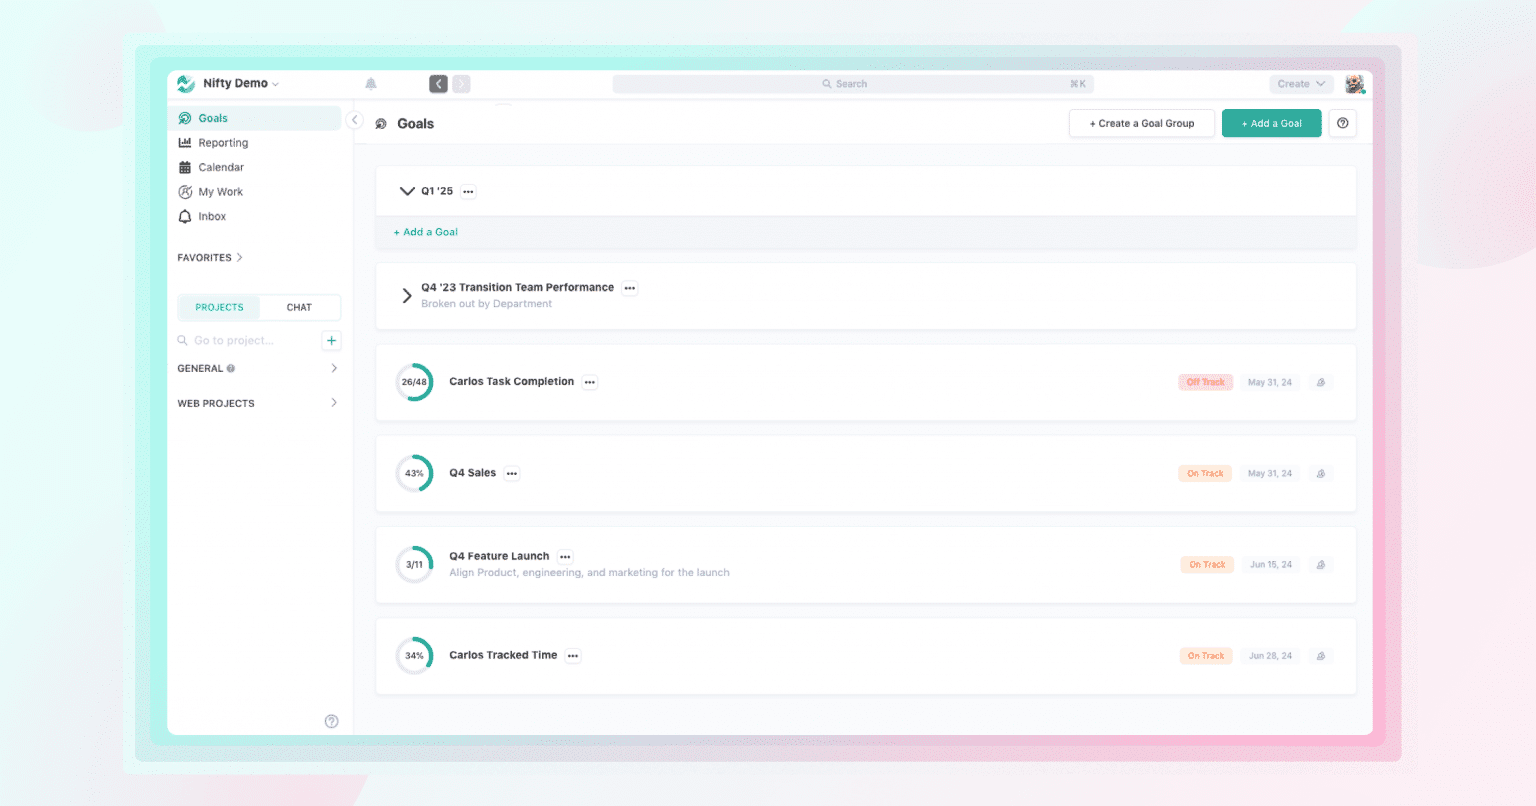Screen dimensions: 1536x806
Task: Click the back navigation arrow at the top
Action: [438, 83]
